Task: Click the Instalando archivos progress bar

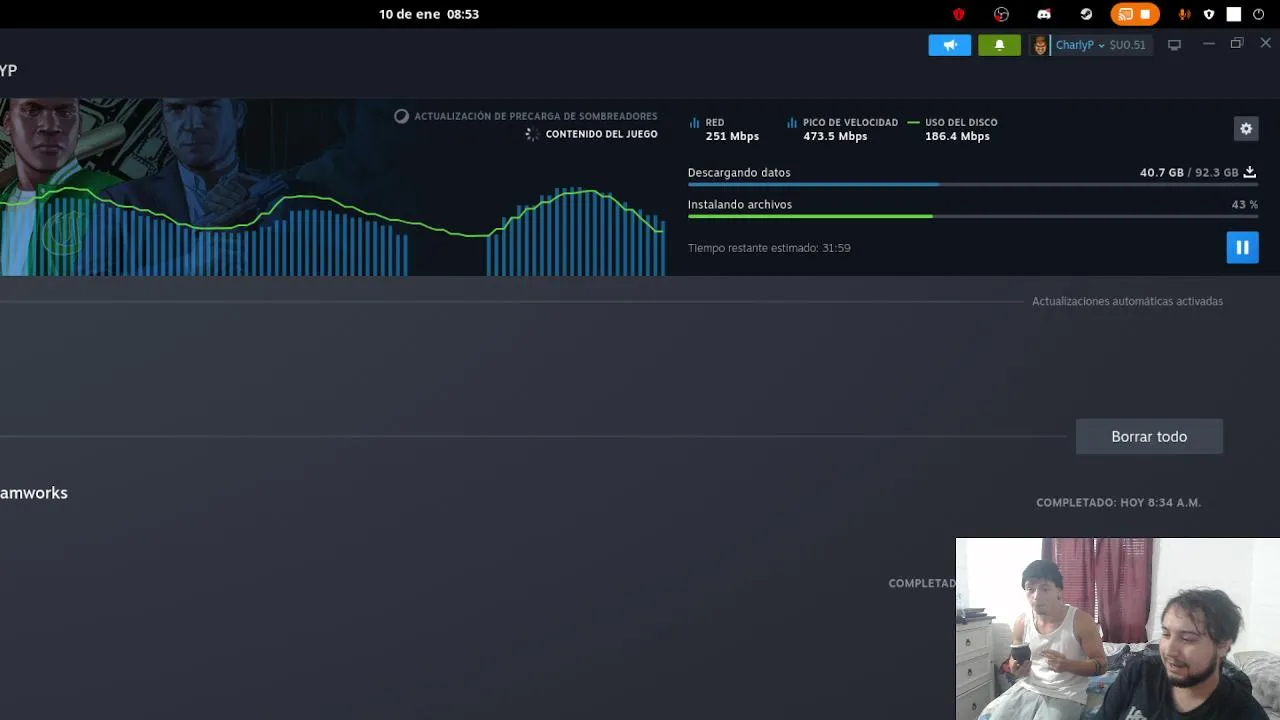Action: [x=972, y=216]
